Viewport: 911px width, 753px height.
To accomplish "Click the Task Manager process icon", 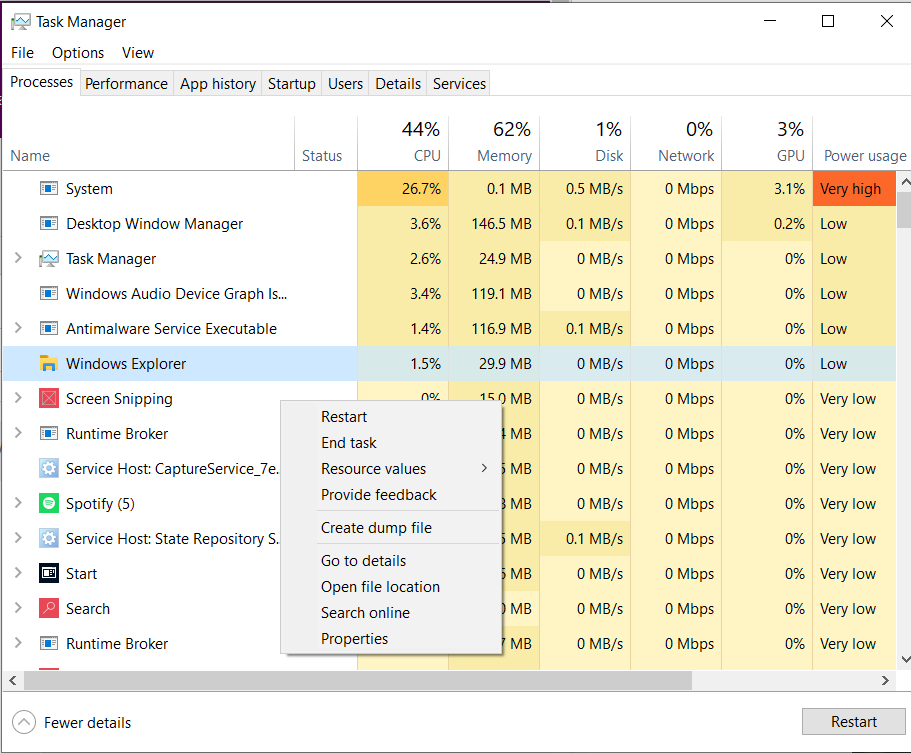I will coord(48,259).
